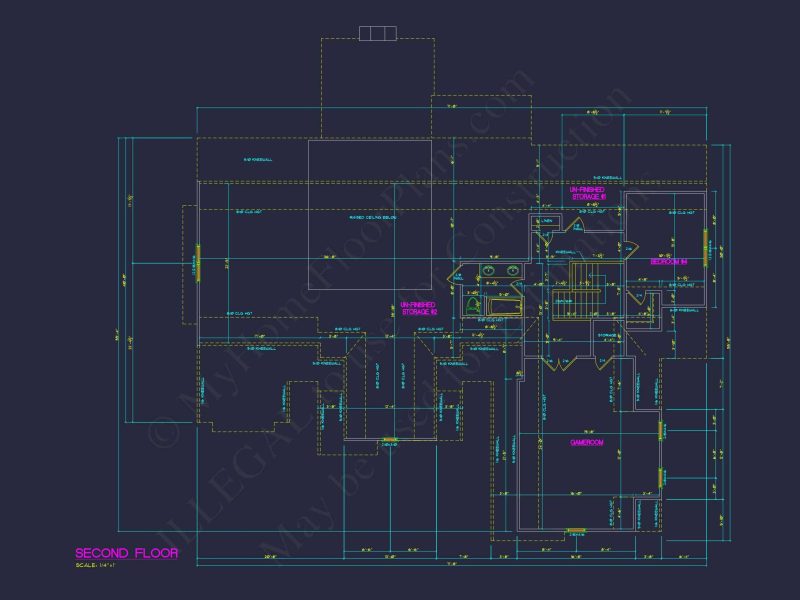Select the BEDROOM #4 room label
The image size is (800, 600).
668,262
